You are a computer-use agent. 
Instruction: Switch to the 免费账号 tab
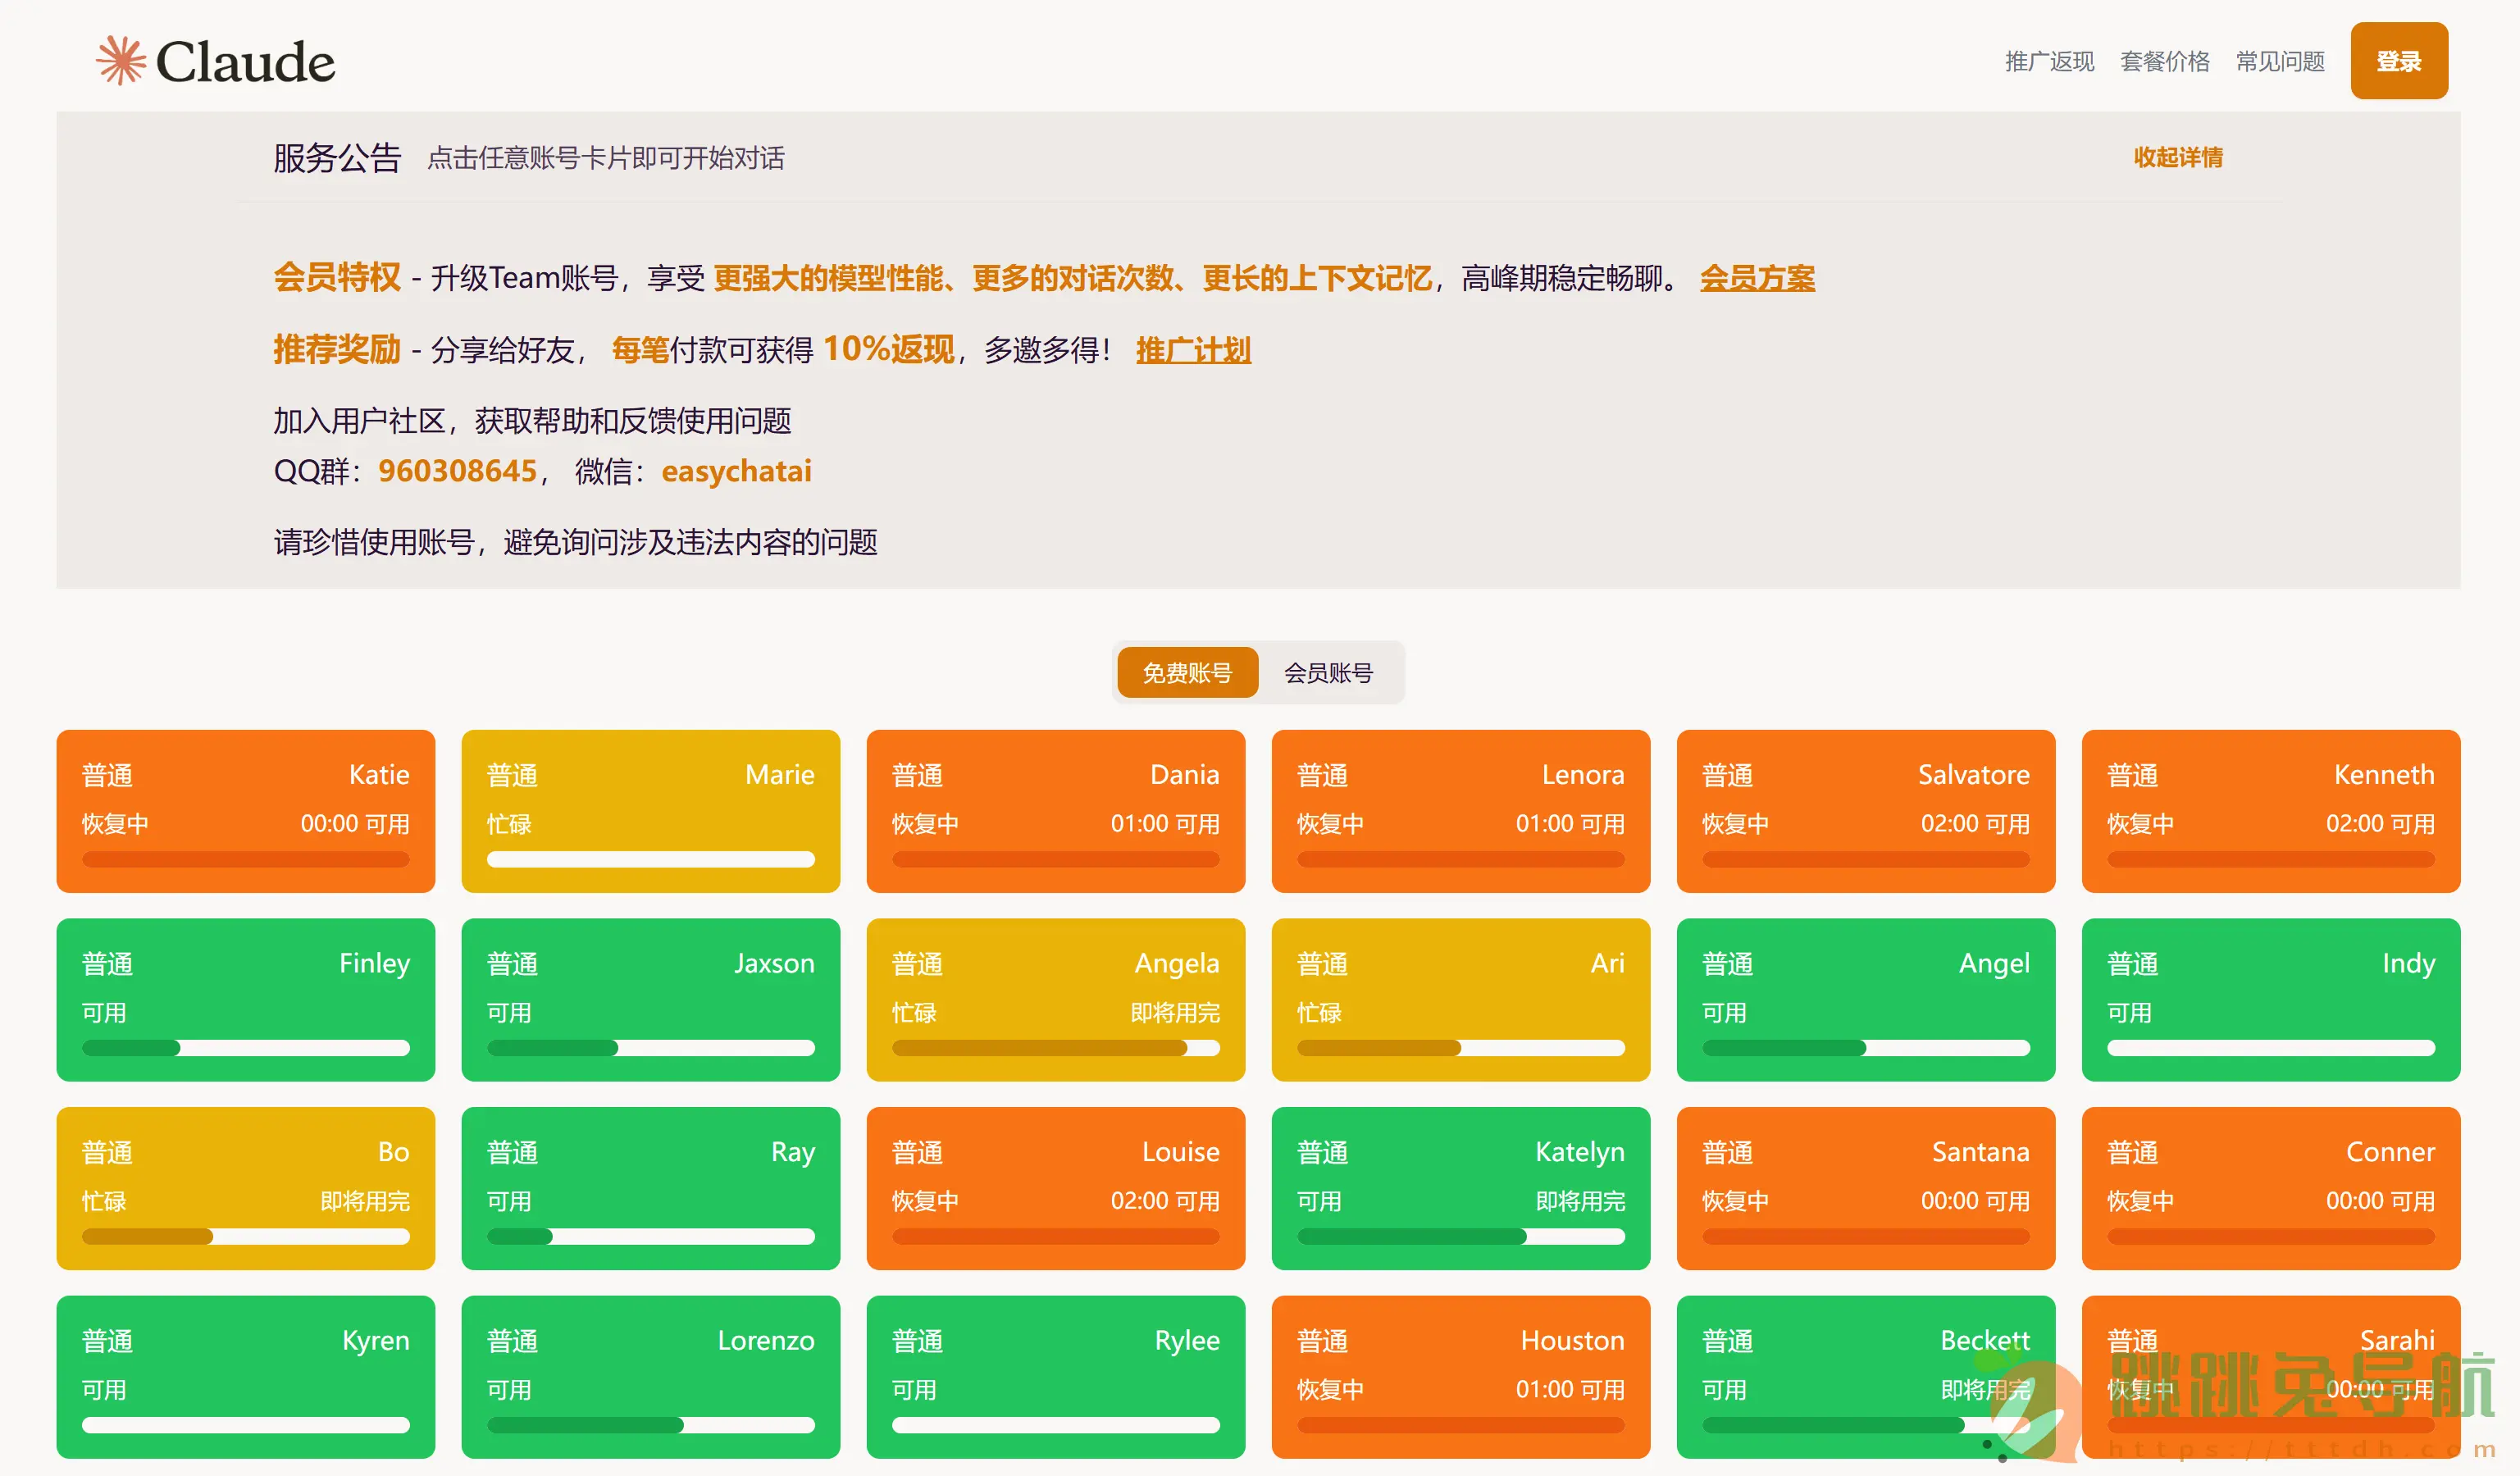[x=1187, y=673]
